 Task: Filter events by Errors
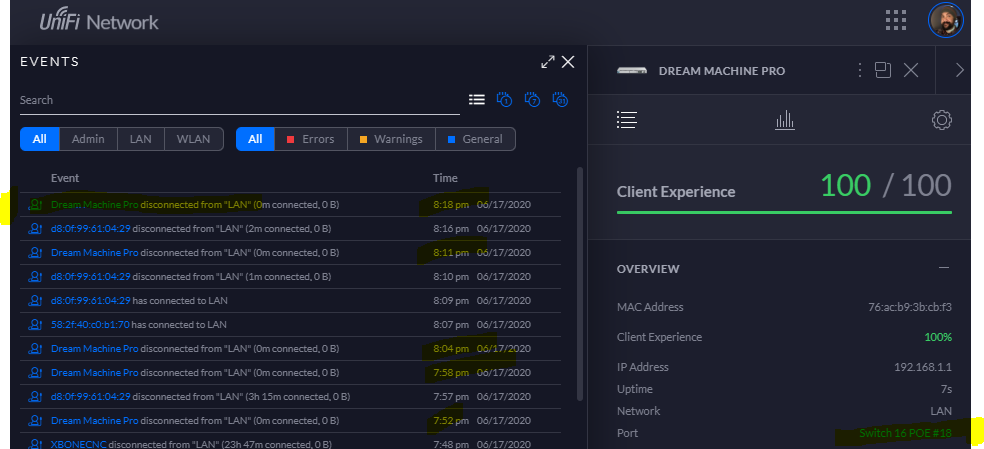pyautogui.click(x=311, y=139)
